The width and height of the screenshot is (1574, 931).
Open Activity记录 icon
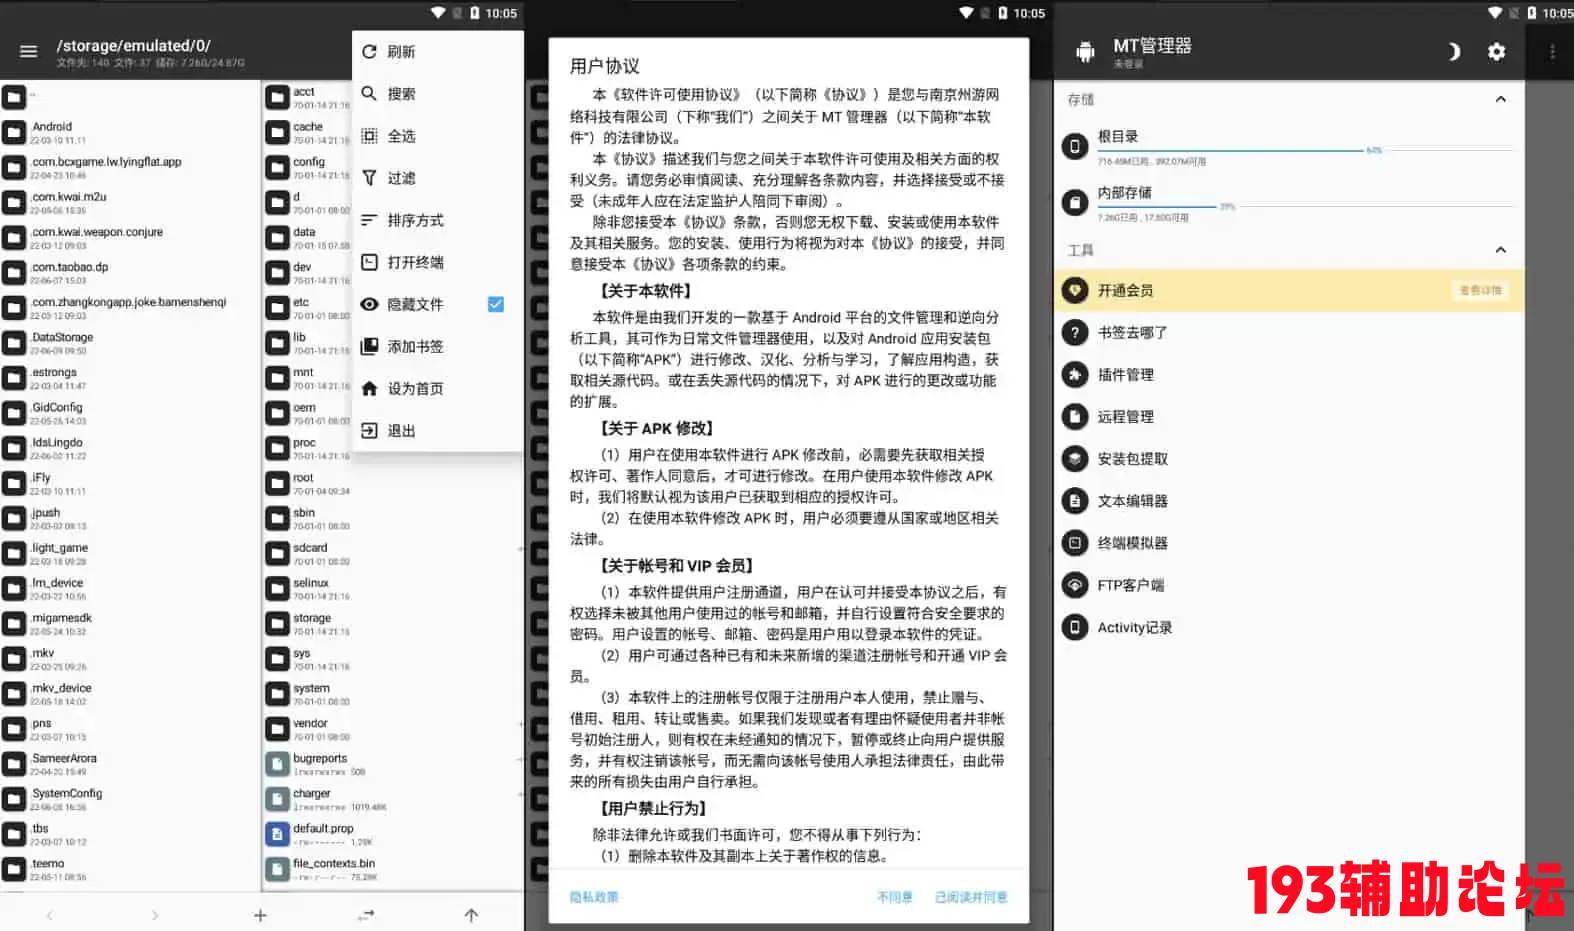pyautogui.click(x=1075, y=627)
